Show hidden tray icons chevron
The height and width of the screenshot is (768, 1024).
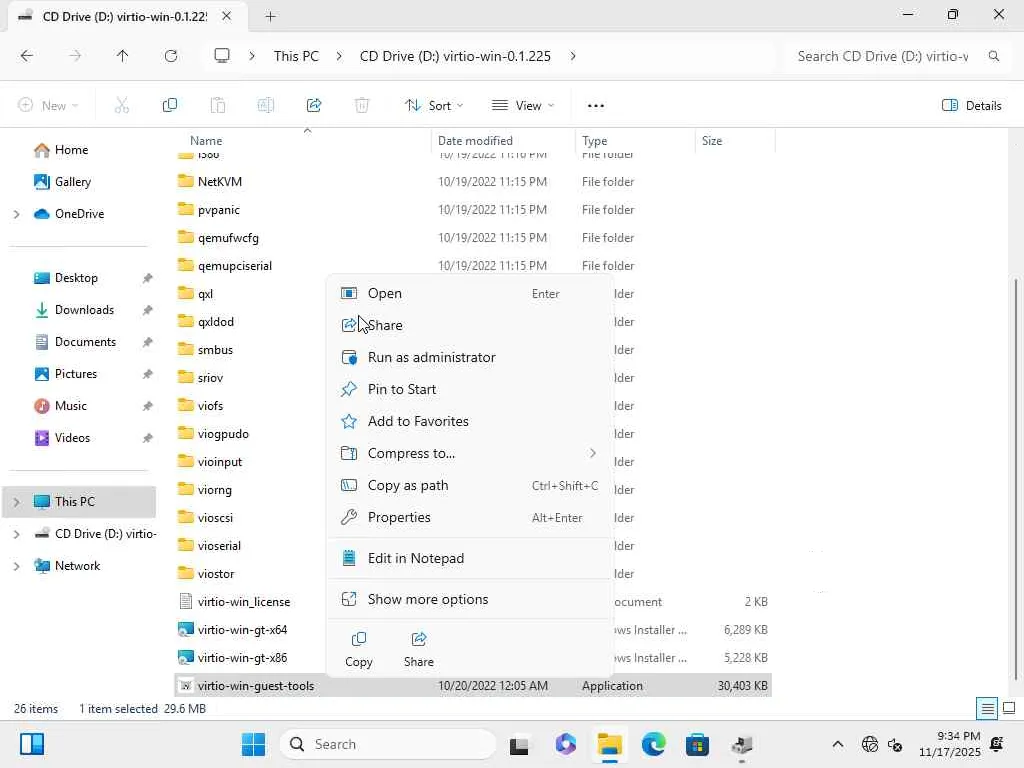837,744
